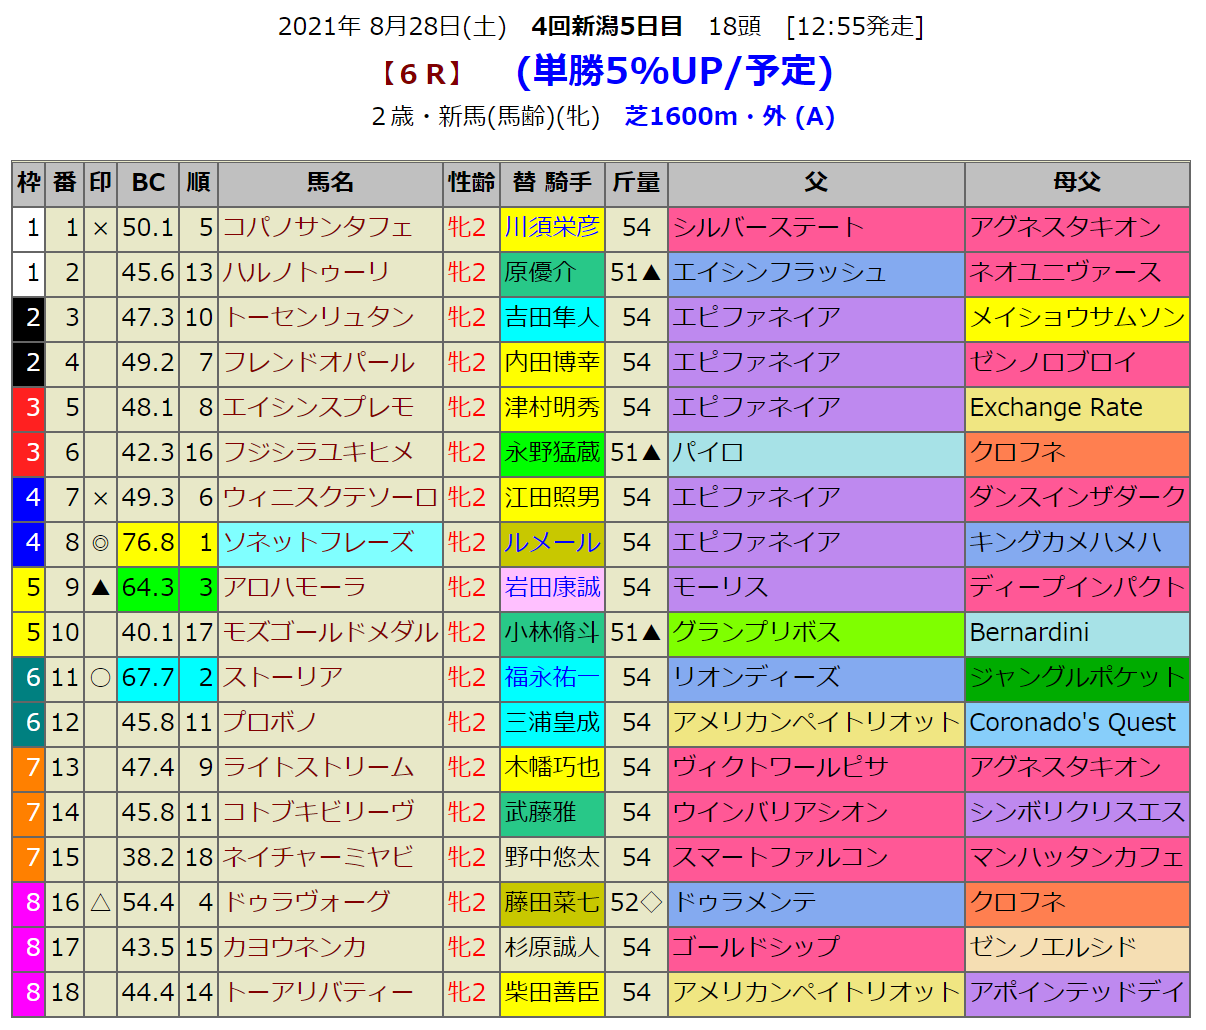Click the yellow BC value 76.8
The image size is (1206, 1030).
coord(148,543)
